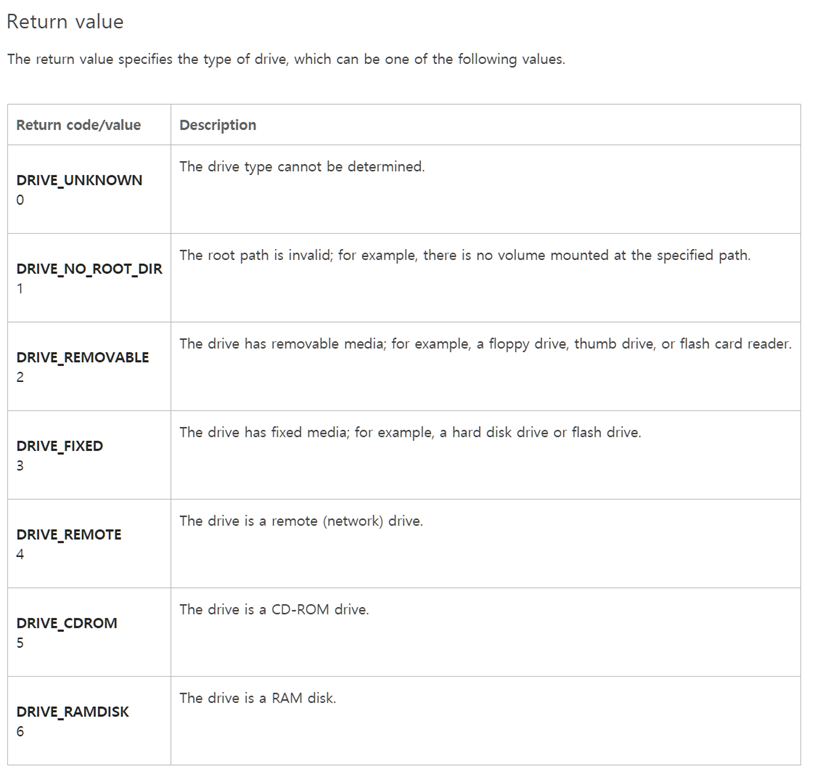
Task: Click the removable media description text
Action: 485,344
